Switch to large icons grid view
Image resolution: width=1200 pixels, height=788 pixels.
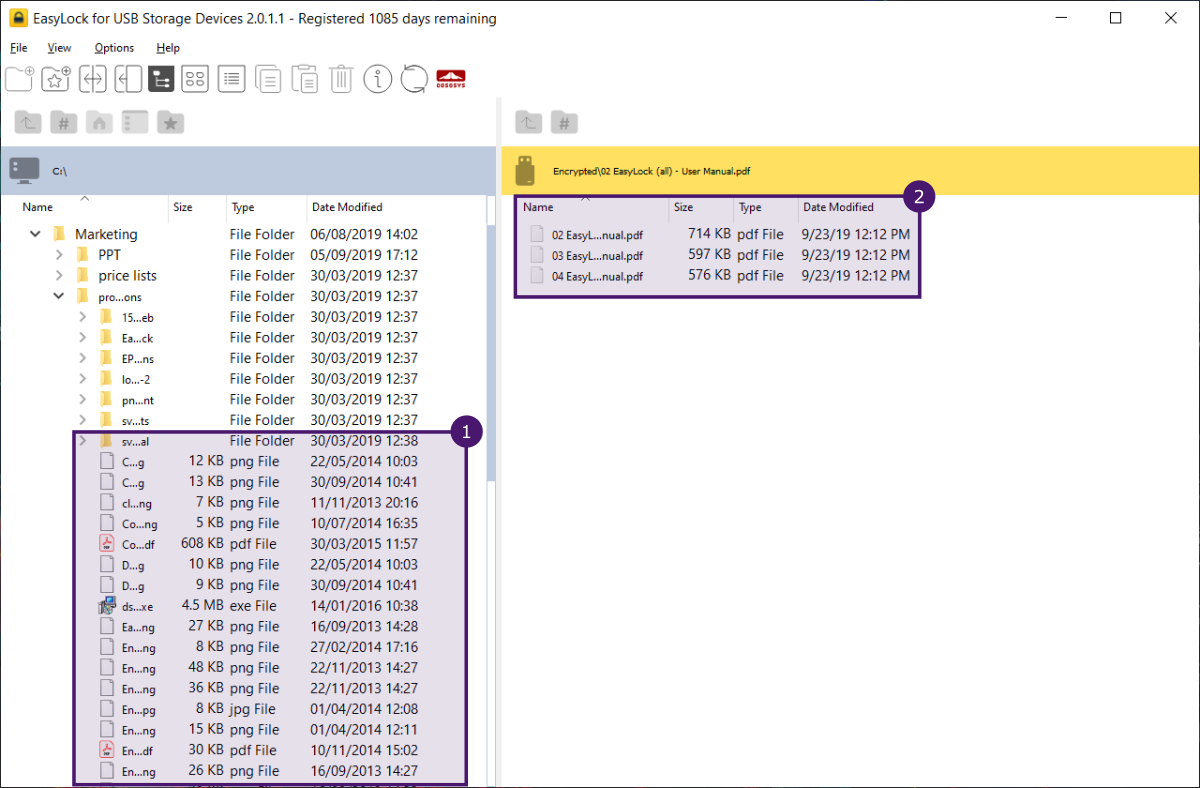[195, 78]
